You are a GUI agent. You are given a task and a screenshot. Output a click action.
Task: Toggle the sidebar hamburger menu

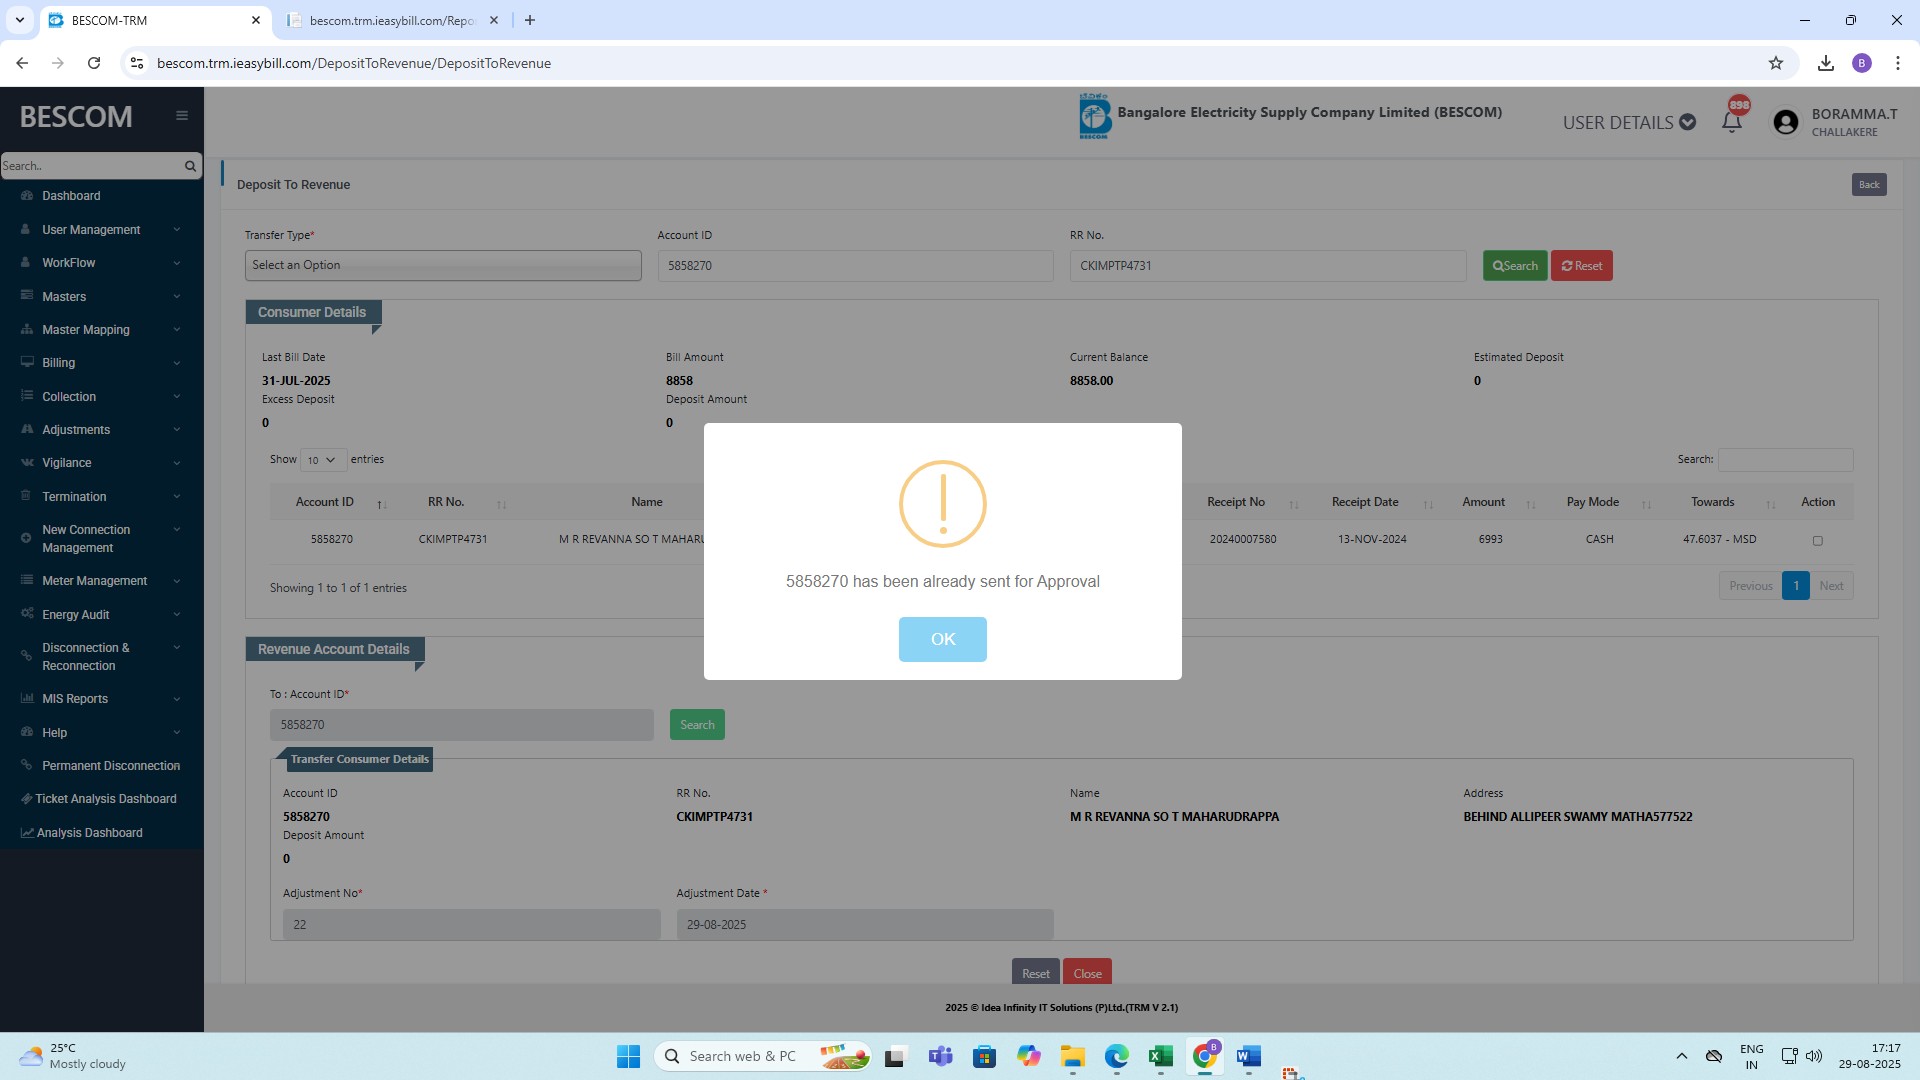point(182,116)
